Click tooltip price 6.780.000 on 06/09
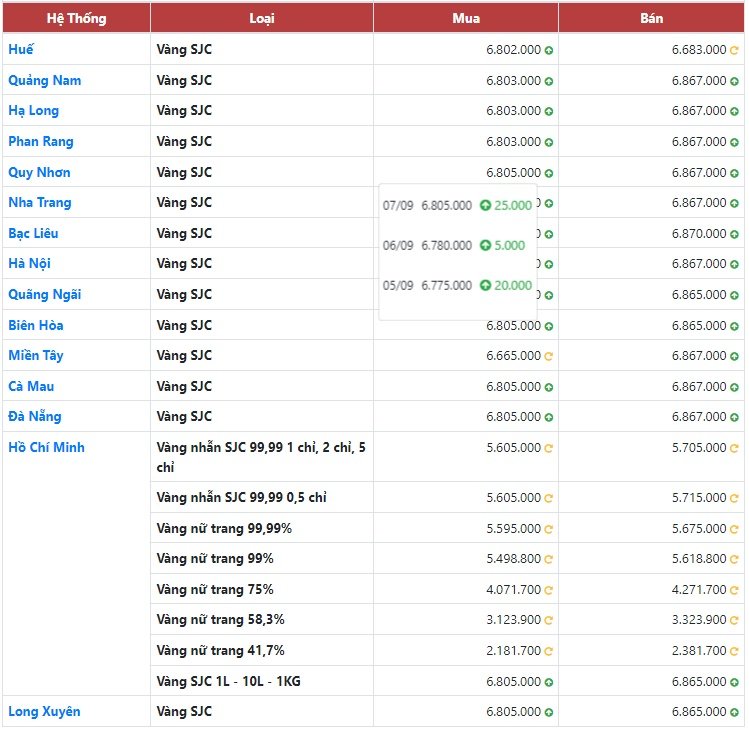This screenshot has width=749, height=732. (446, 246)
